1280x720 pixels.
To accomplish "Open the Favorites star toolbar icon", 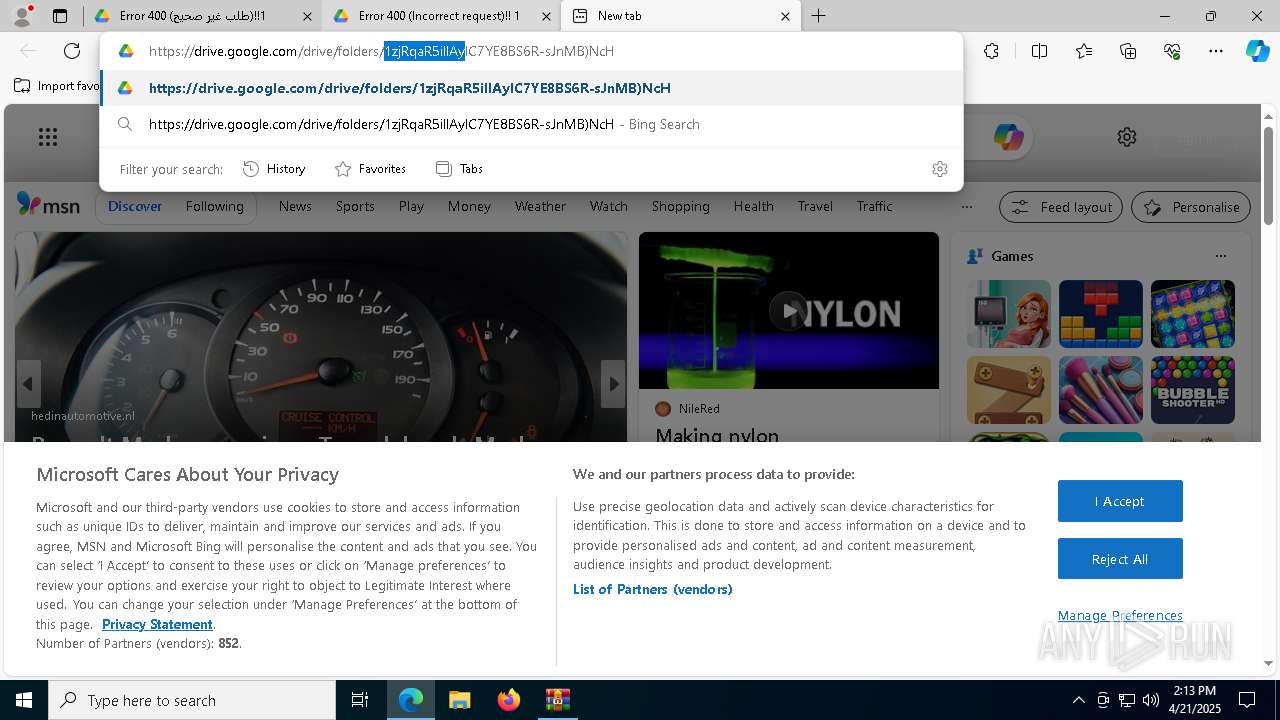I will pos(1084,51).
